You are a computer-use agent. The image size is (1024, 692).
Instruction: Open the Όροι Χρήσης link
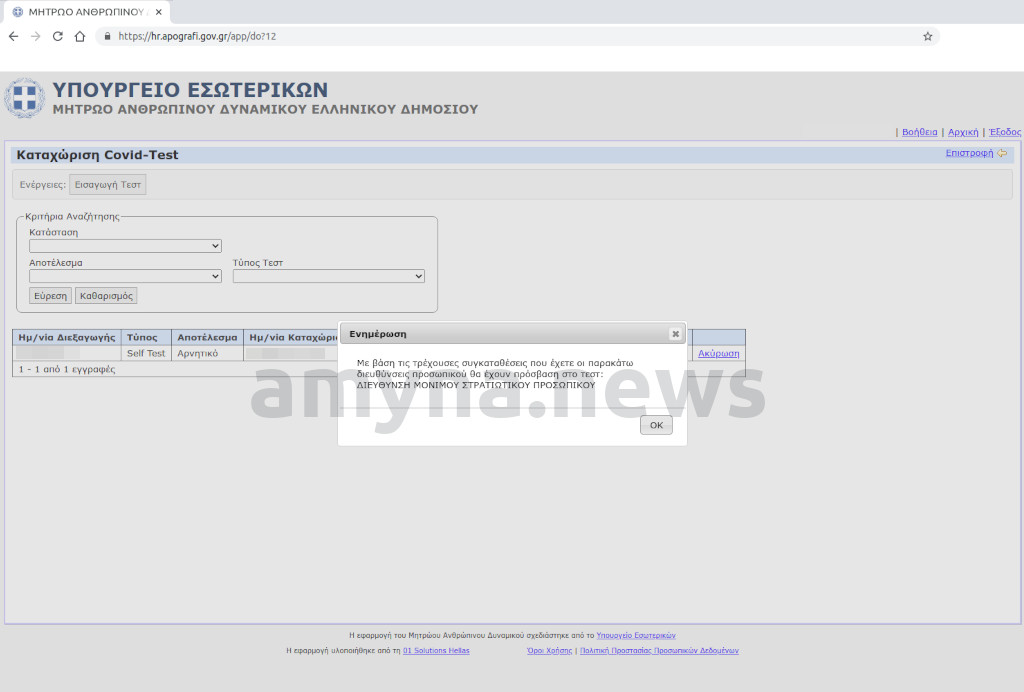point(549,650)
